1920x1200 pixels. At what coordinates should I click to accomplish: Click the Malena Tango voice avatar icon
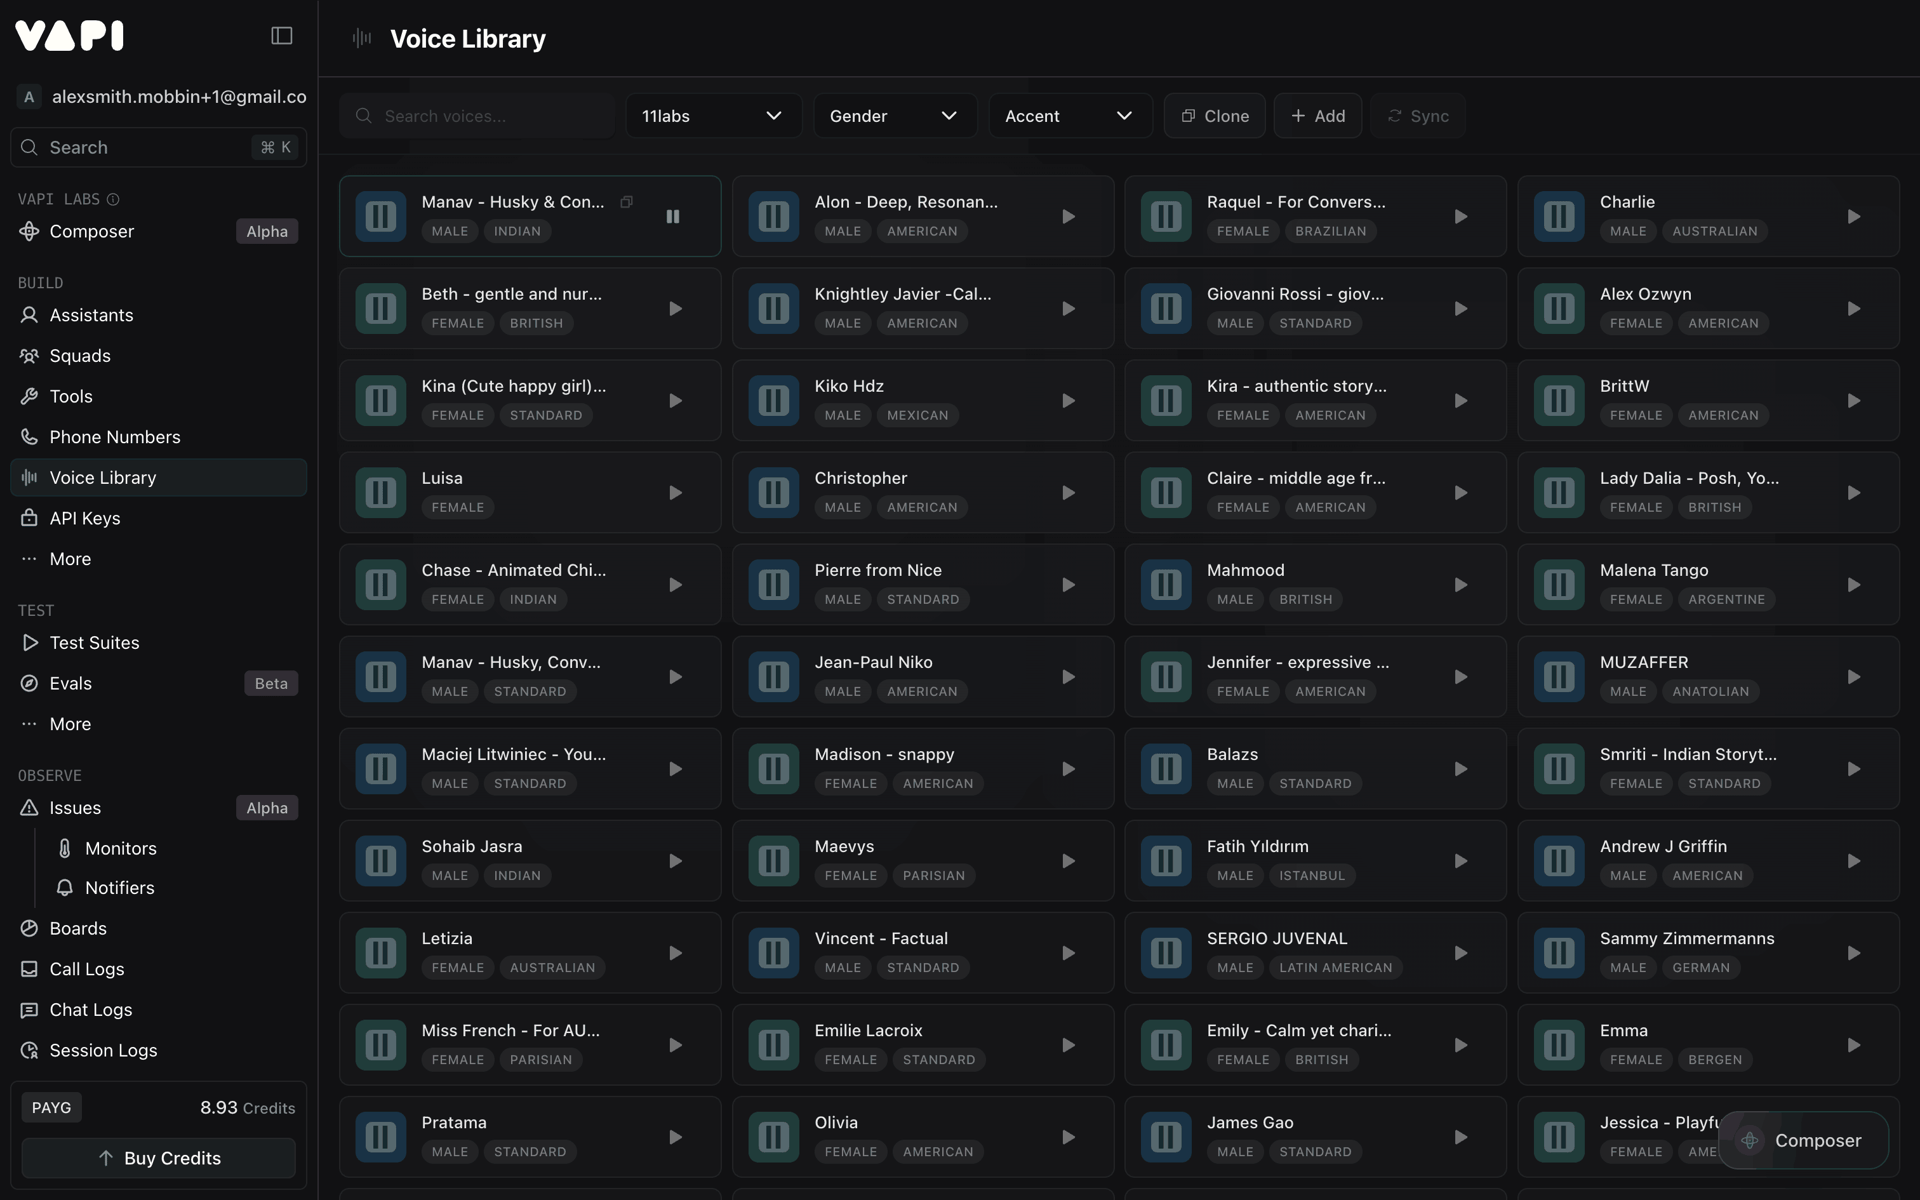pos(1559,584)
